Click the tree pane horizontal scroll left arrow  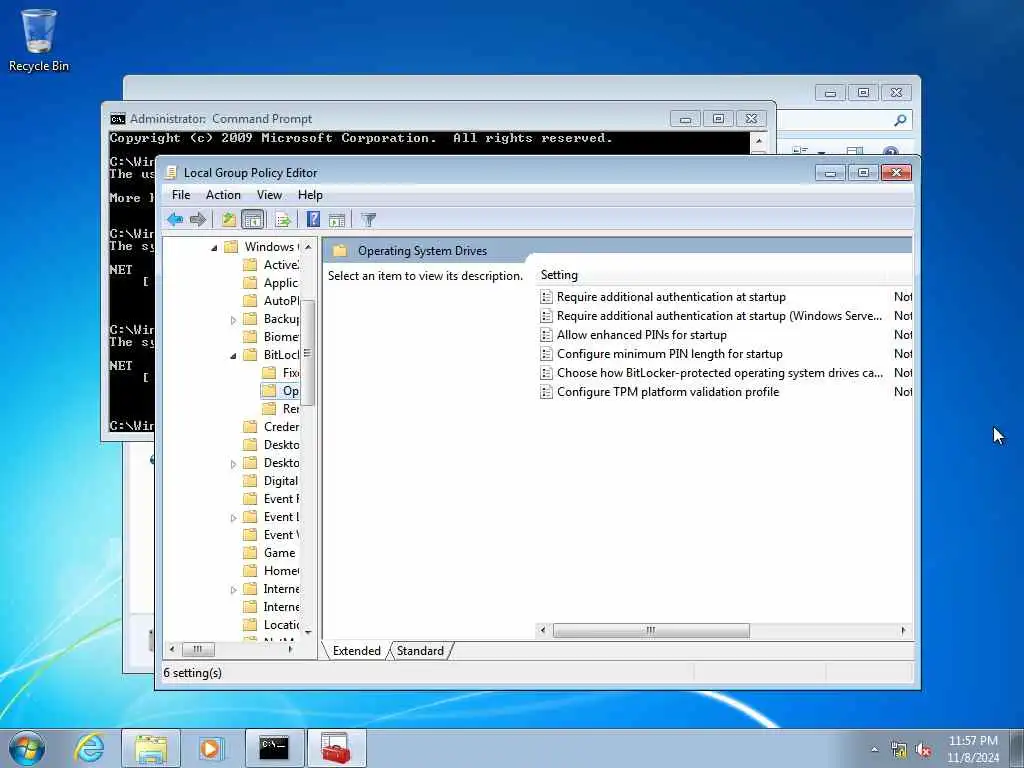172,649
